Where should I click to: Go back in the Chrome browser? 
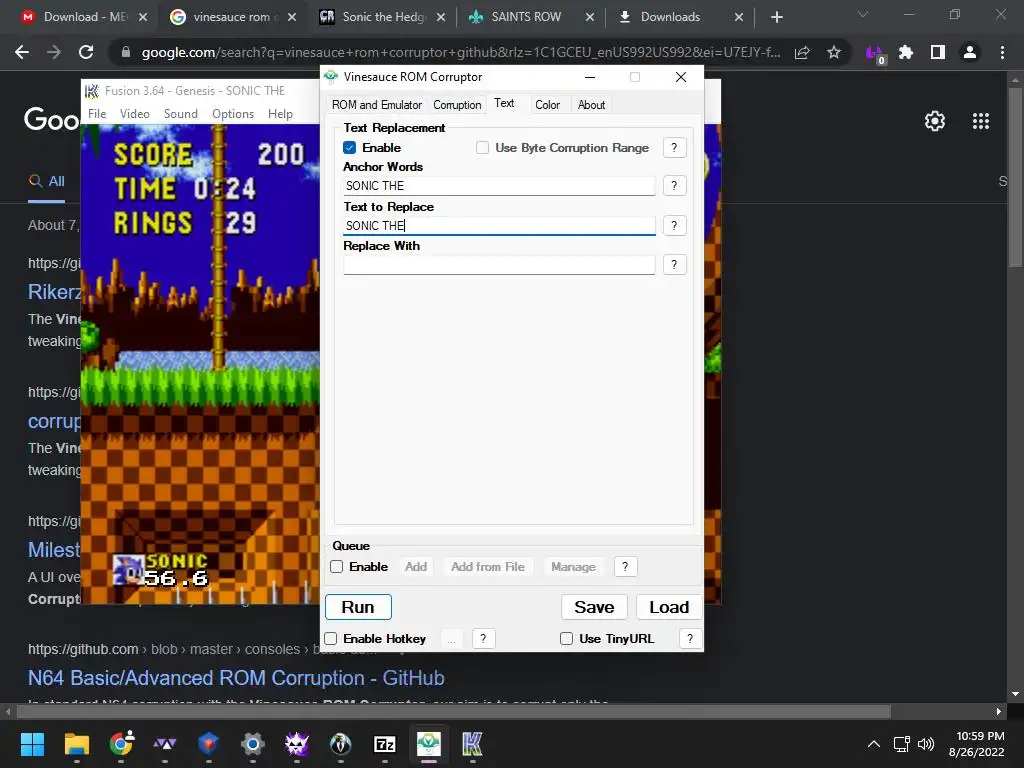[22, 52]
